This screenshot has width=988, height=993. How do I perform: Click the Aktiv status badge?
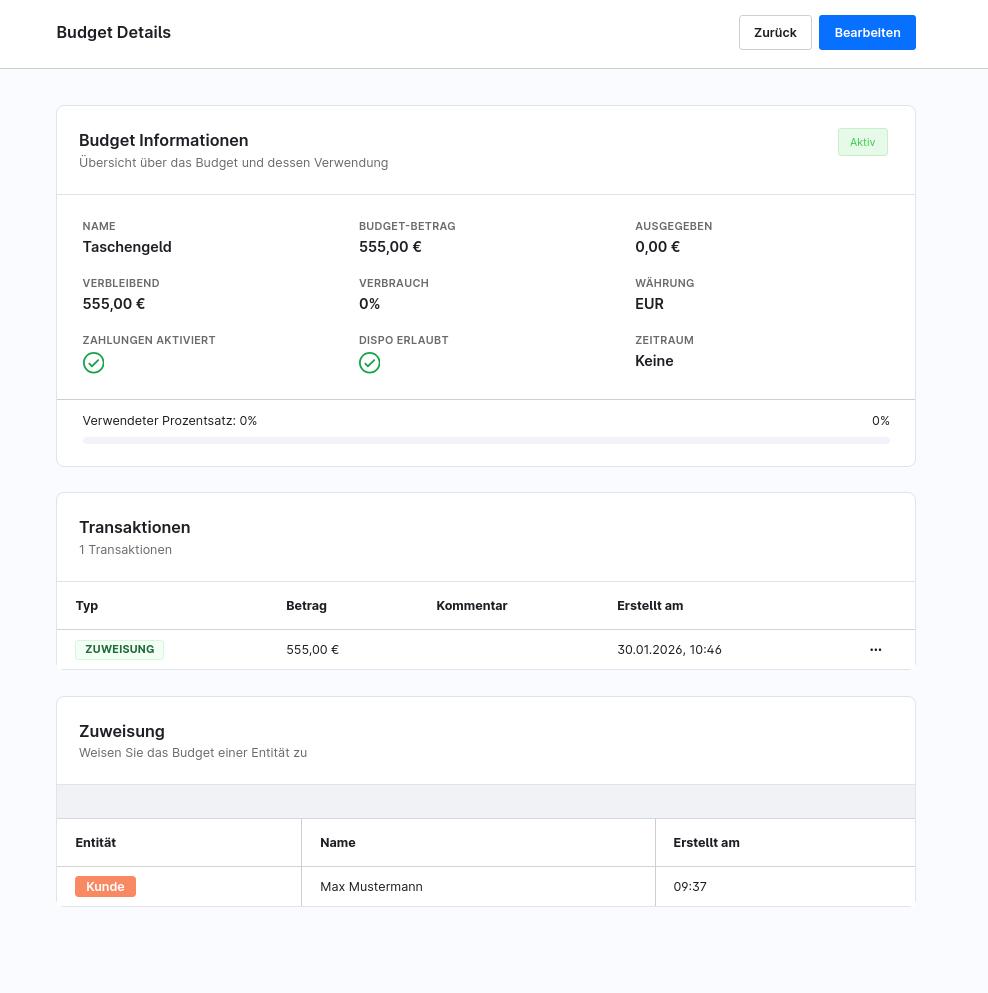[862, 142]
